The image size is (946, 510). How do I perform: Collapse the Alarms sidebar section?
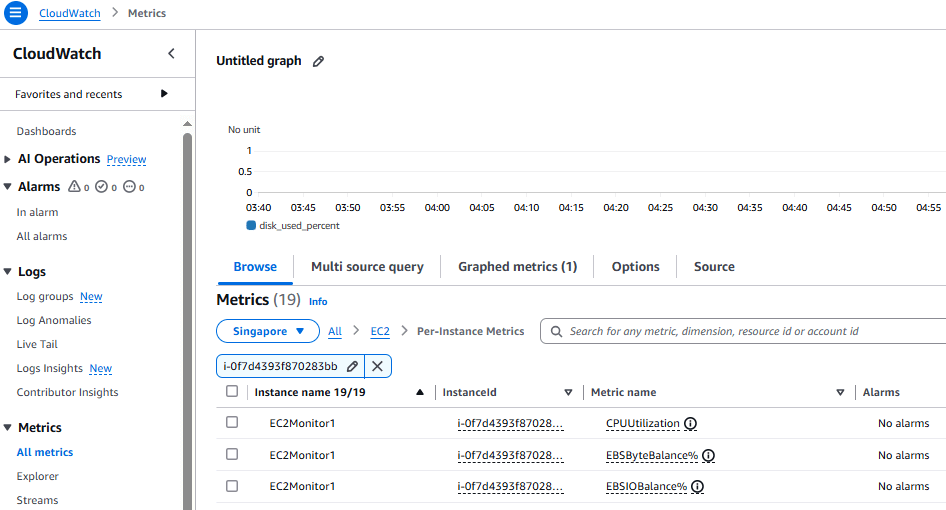pos(9,187)
